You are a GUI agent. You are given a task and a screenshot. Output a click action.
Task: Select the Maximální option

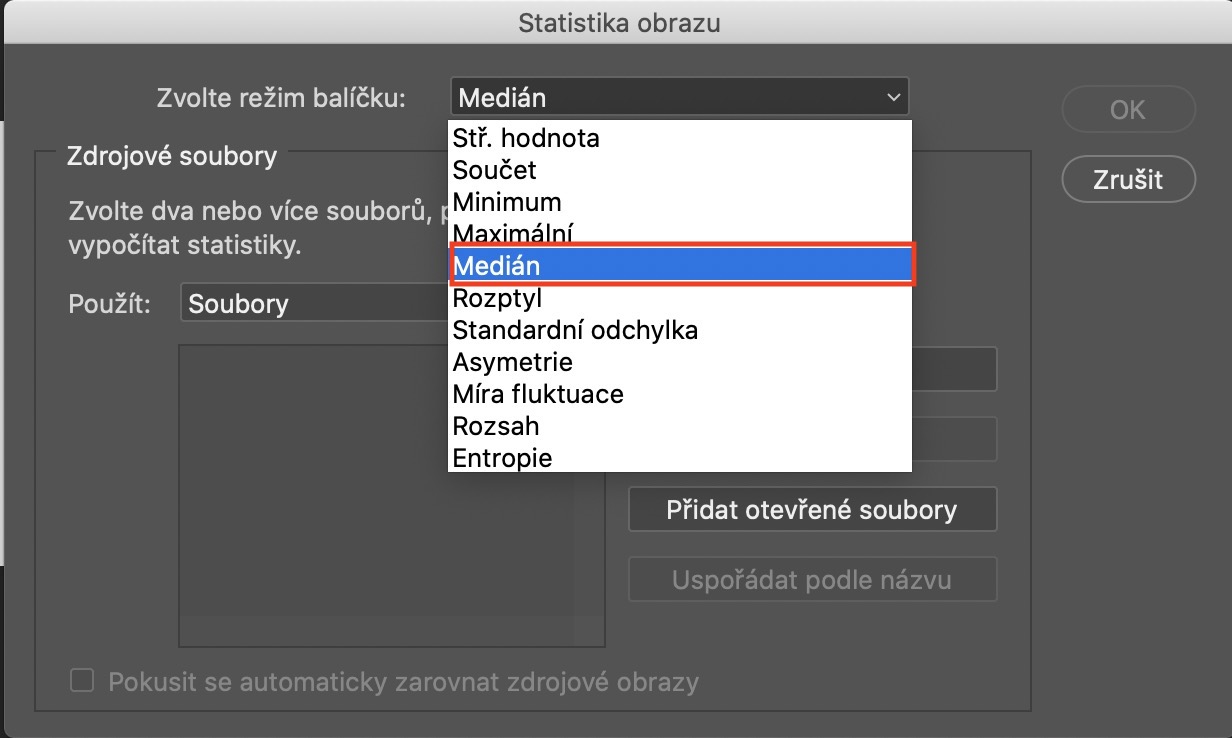click(512, 234)
